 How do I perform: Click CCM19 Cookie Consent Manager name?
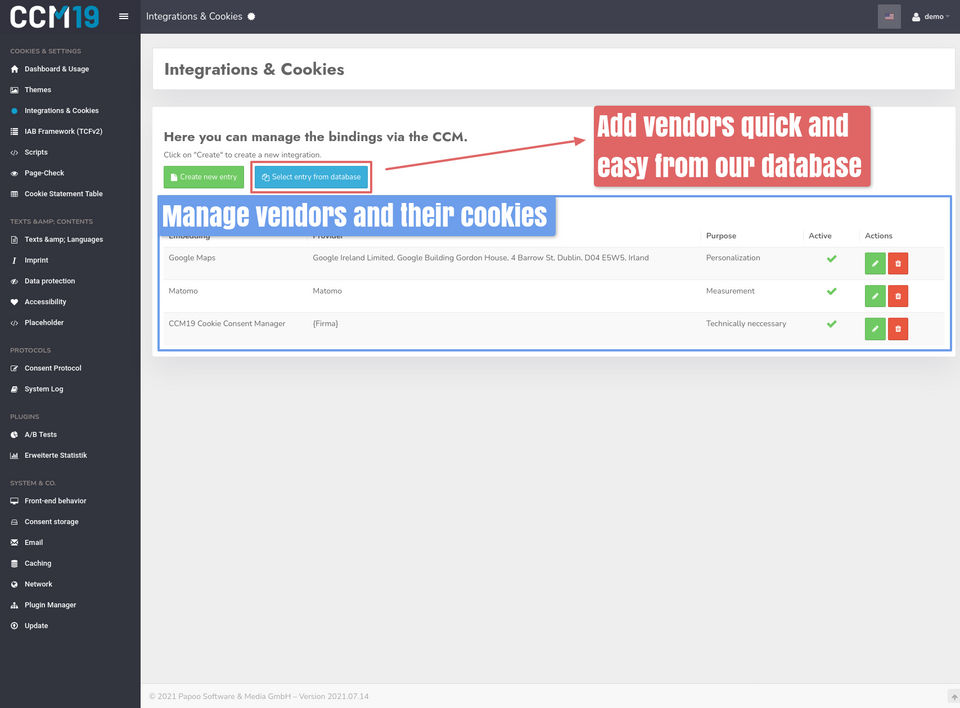pyautogui.click(x=227, y=323)
